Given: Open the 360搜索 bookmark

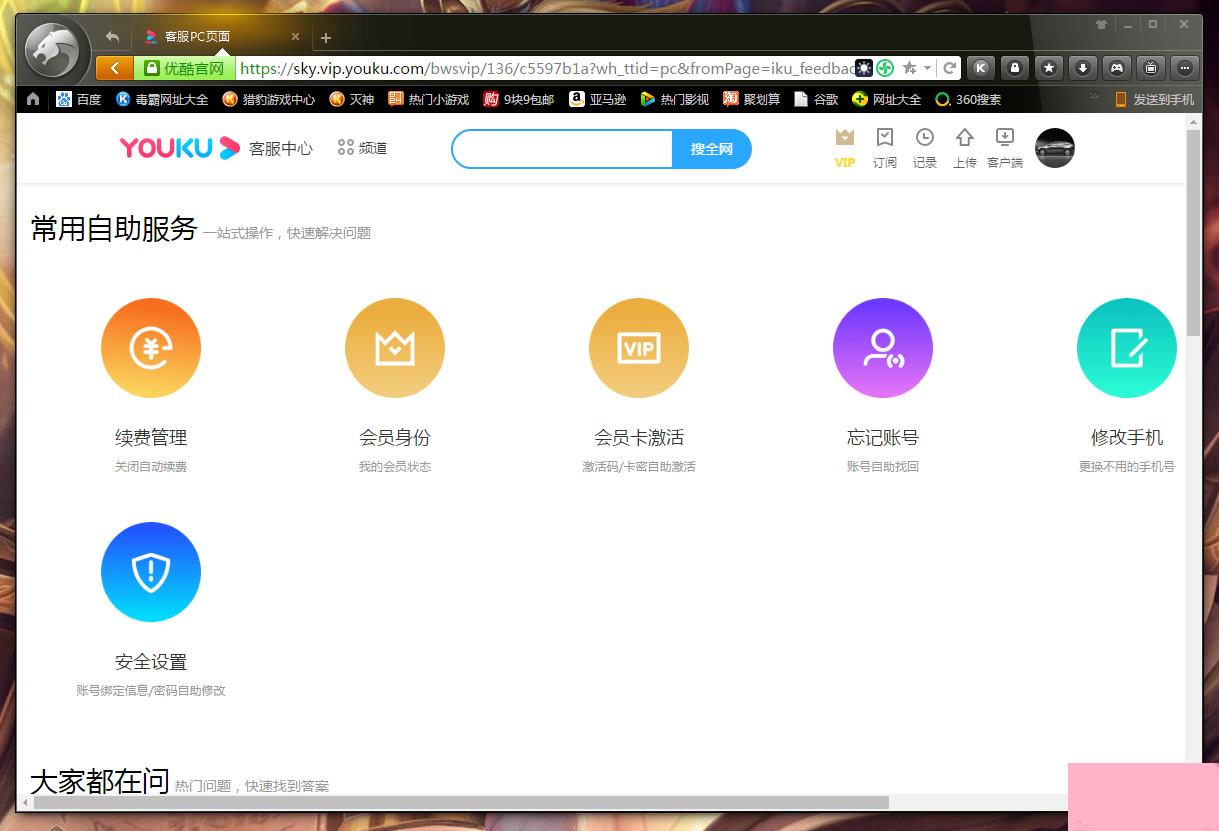Looking at the screenshot, I should pos(968,99).
